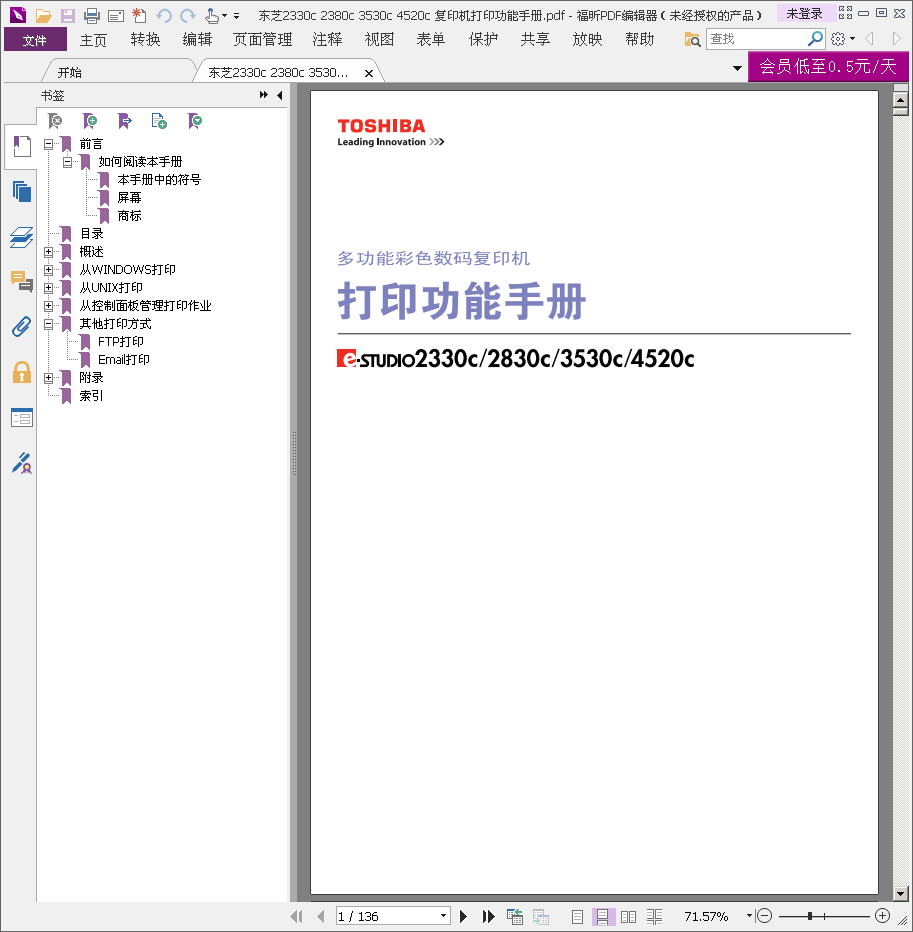Select the touch mode hand icon
Viewport: 913px width, 932px height.
click(212, 15)
